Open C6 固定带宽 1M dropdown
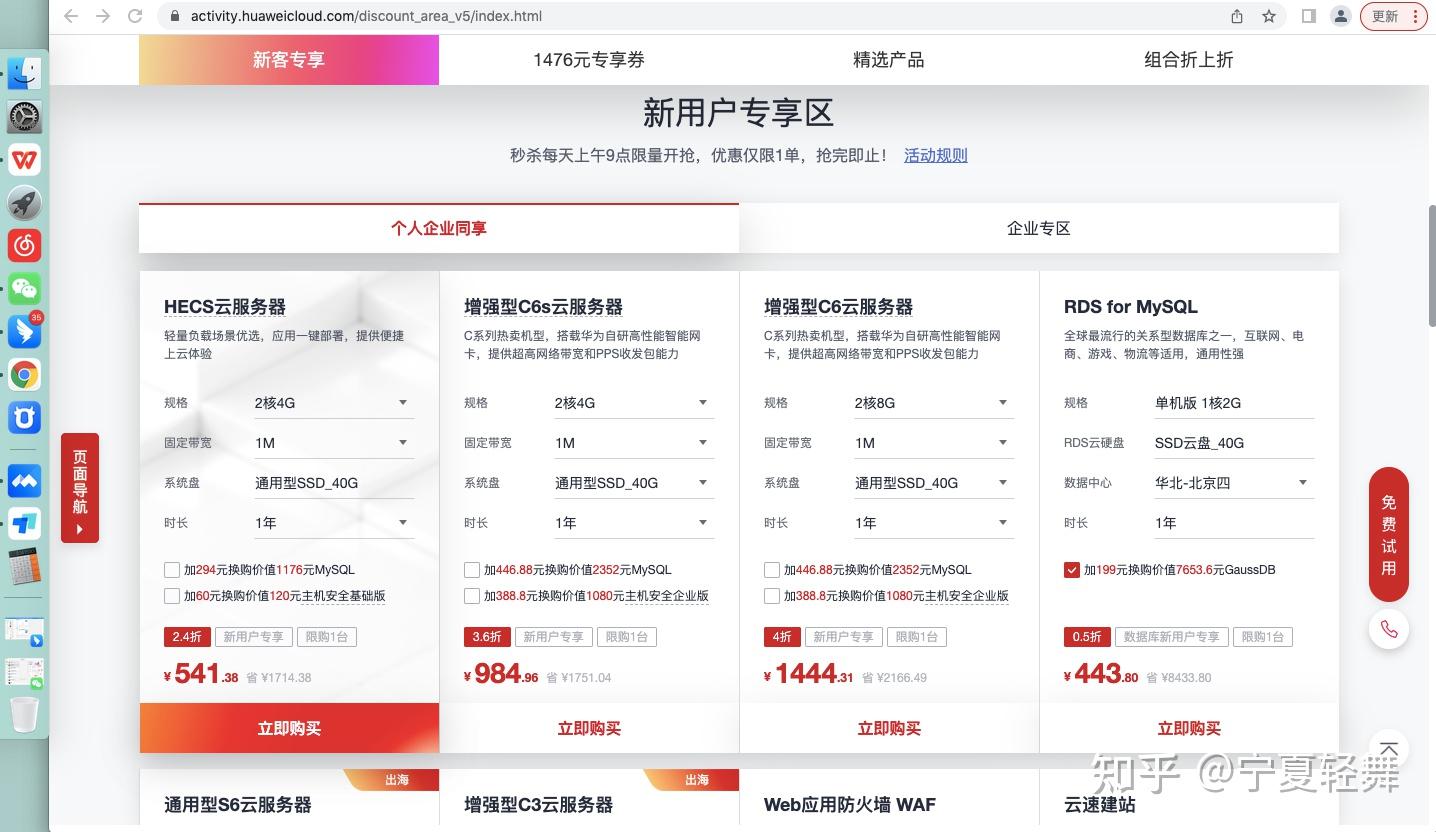This screenshot has height=832, width=1436. (x=932, y=443)
